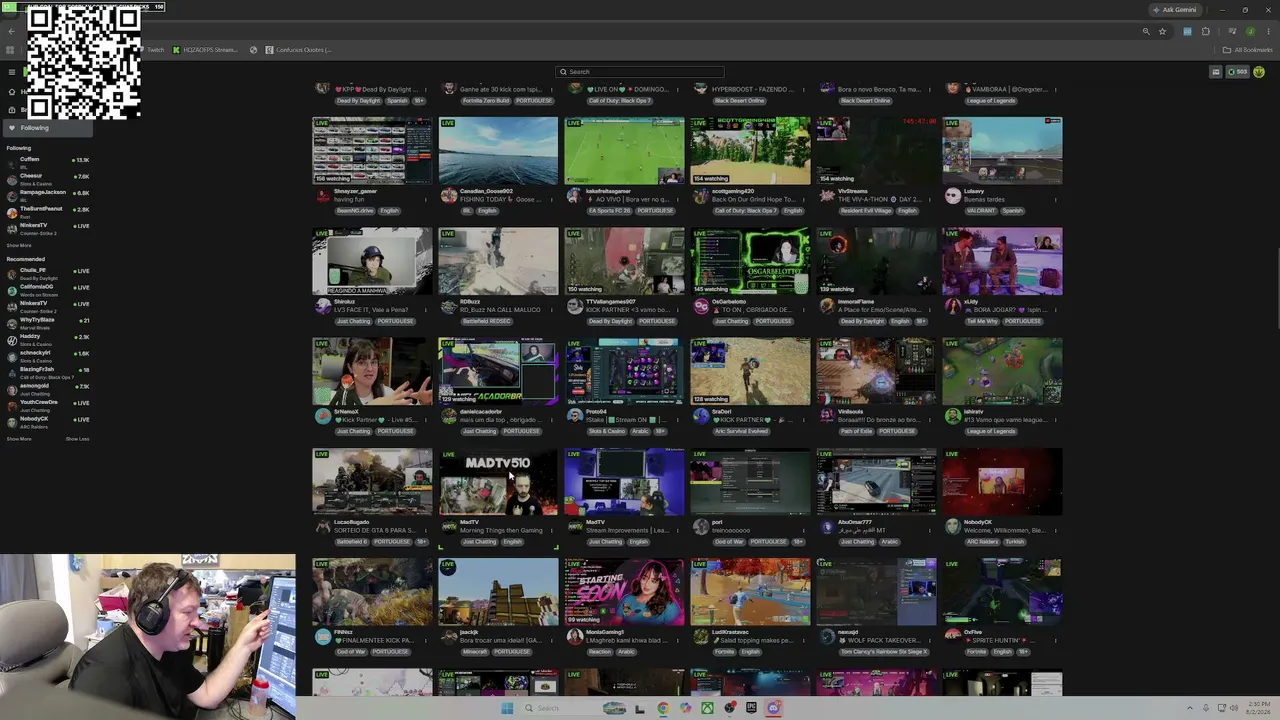Open options menu on Canadian_Goose902 card
1280x720 pixels.
coord(553,199)
